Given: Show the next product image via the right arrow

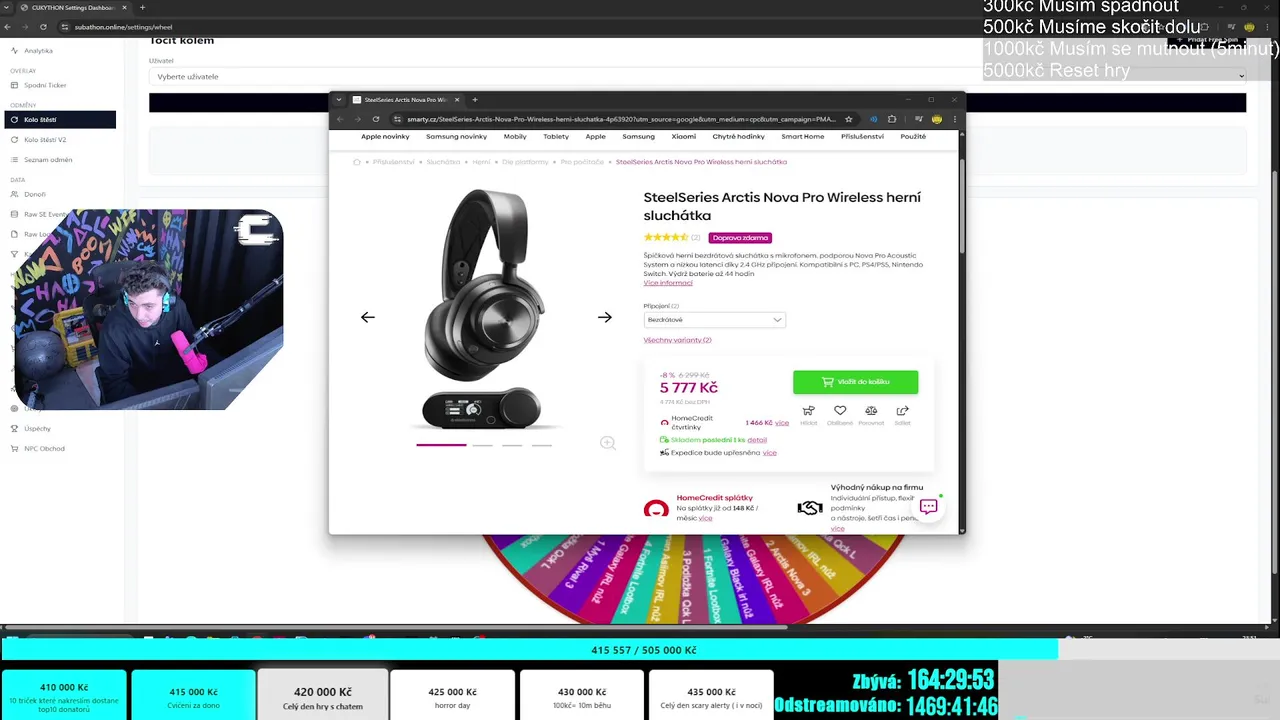Looking at the screenshot, I should 605,317.
